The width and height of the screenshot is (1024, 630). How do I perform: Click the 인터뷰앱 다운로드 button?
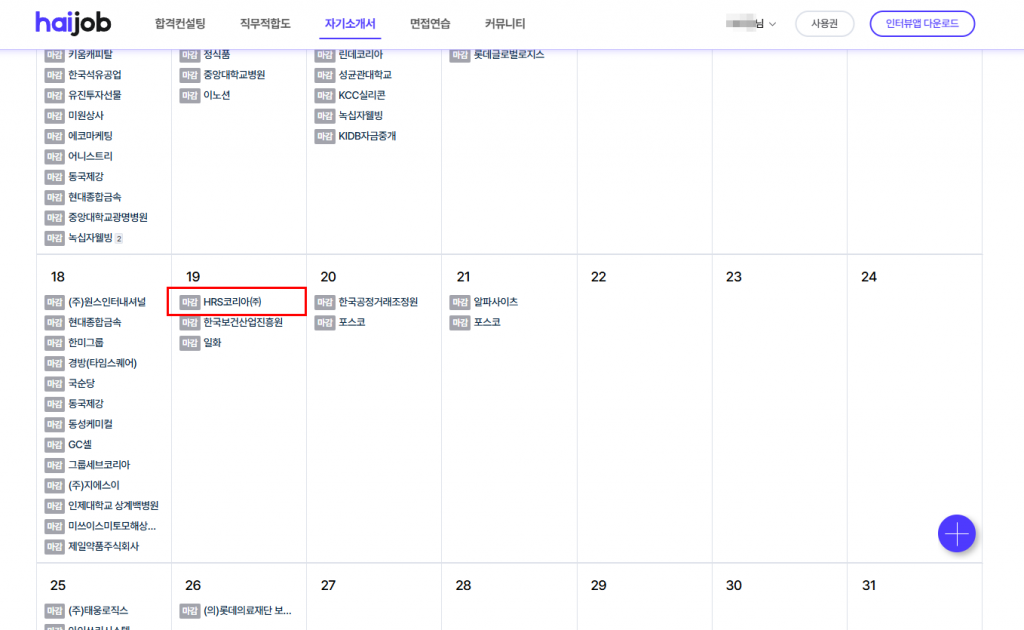point(921,24)
